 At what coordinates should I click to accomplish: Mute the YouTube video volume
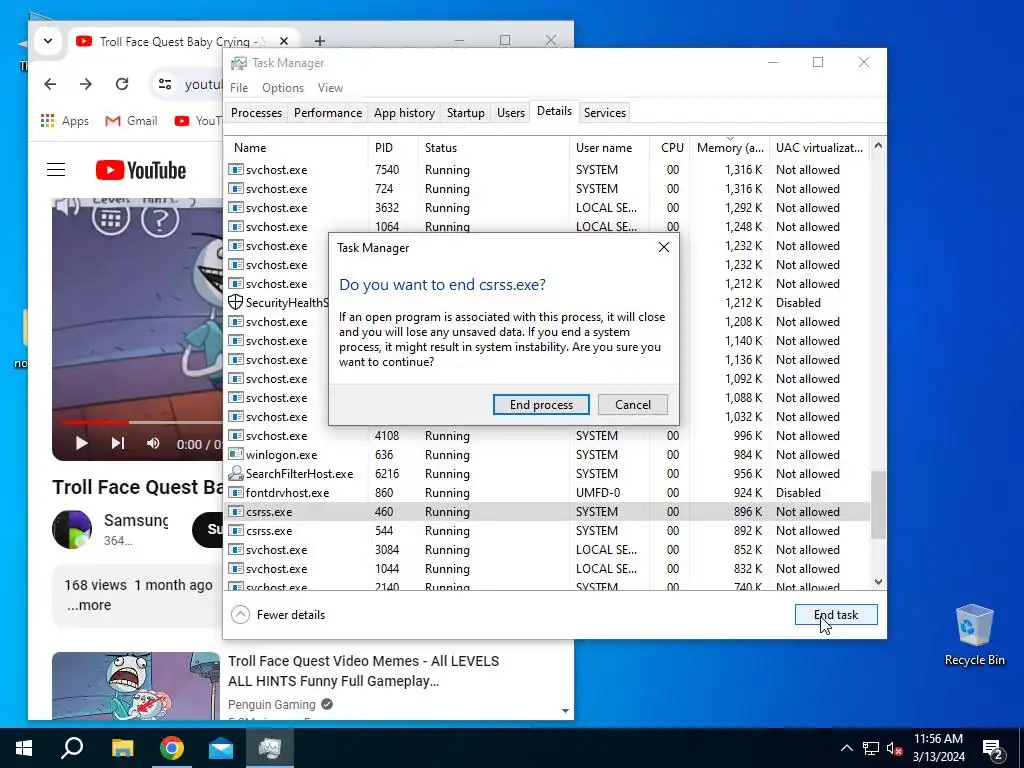point(153,443)
